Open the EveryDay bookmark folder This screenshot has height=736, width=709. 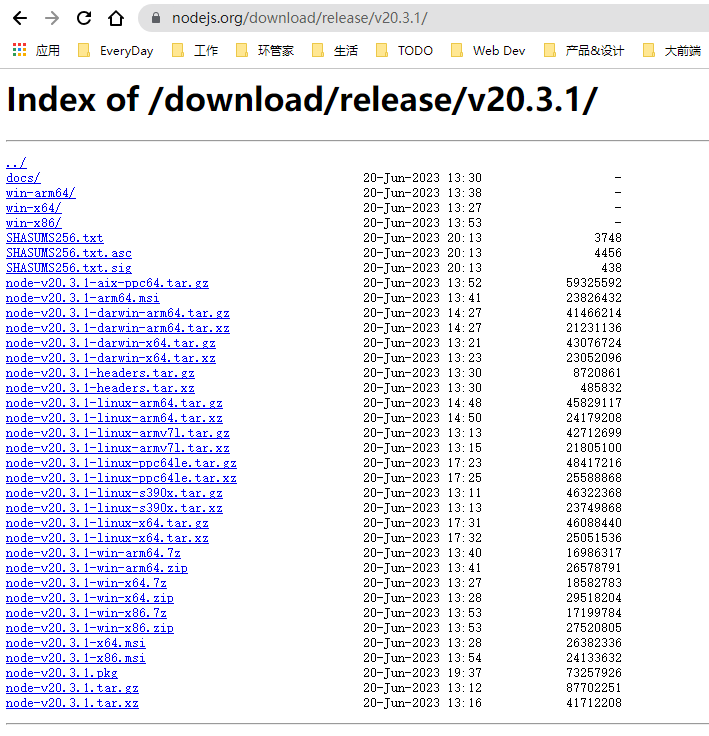tap(116, 51)
